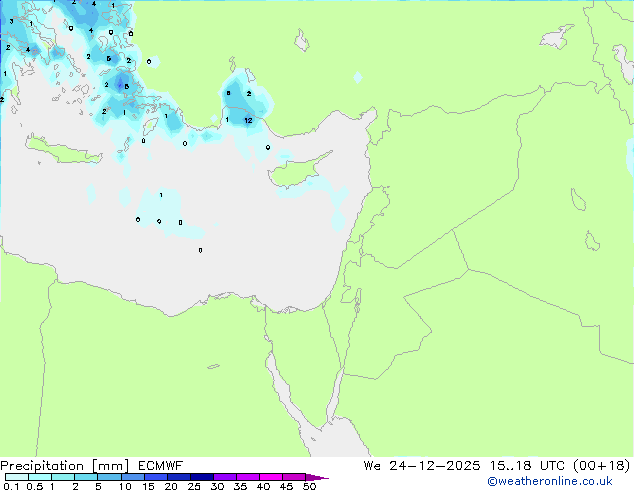Select the '0.5' legend scale label
This screenshot has width=634, height=490.
pyautogui.click(x=35, y=486)
